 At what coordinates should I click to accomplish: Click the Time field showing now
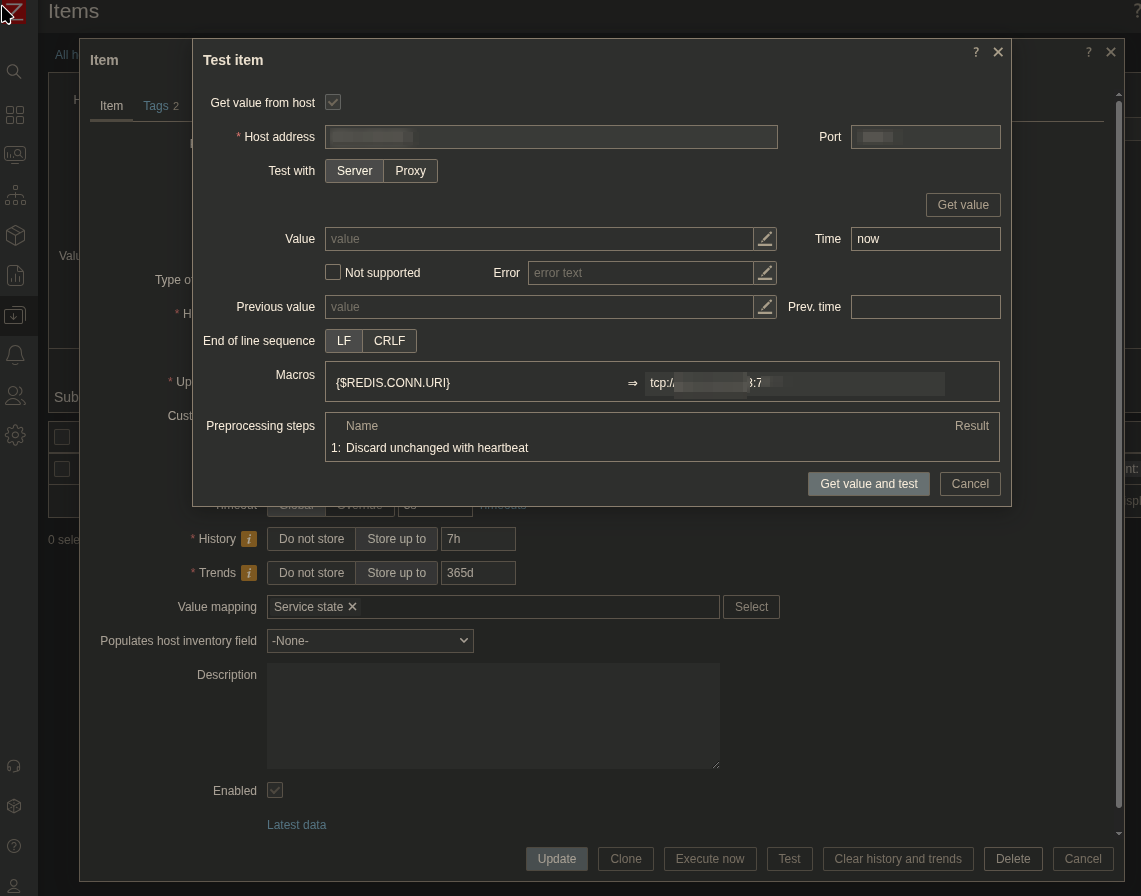tap(926, 239)
